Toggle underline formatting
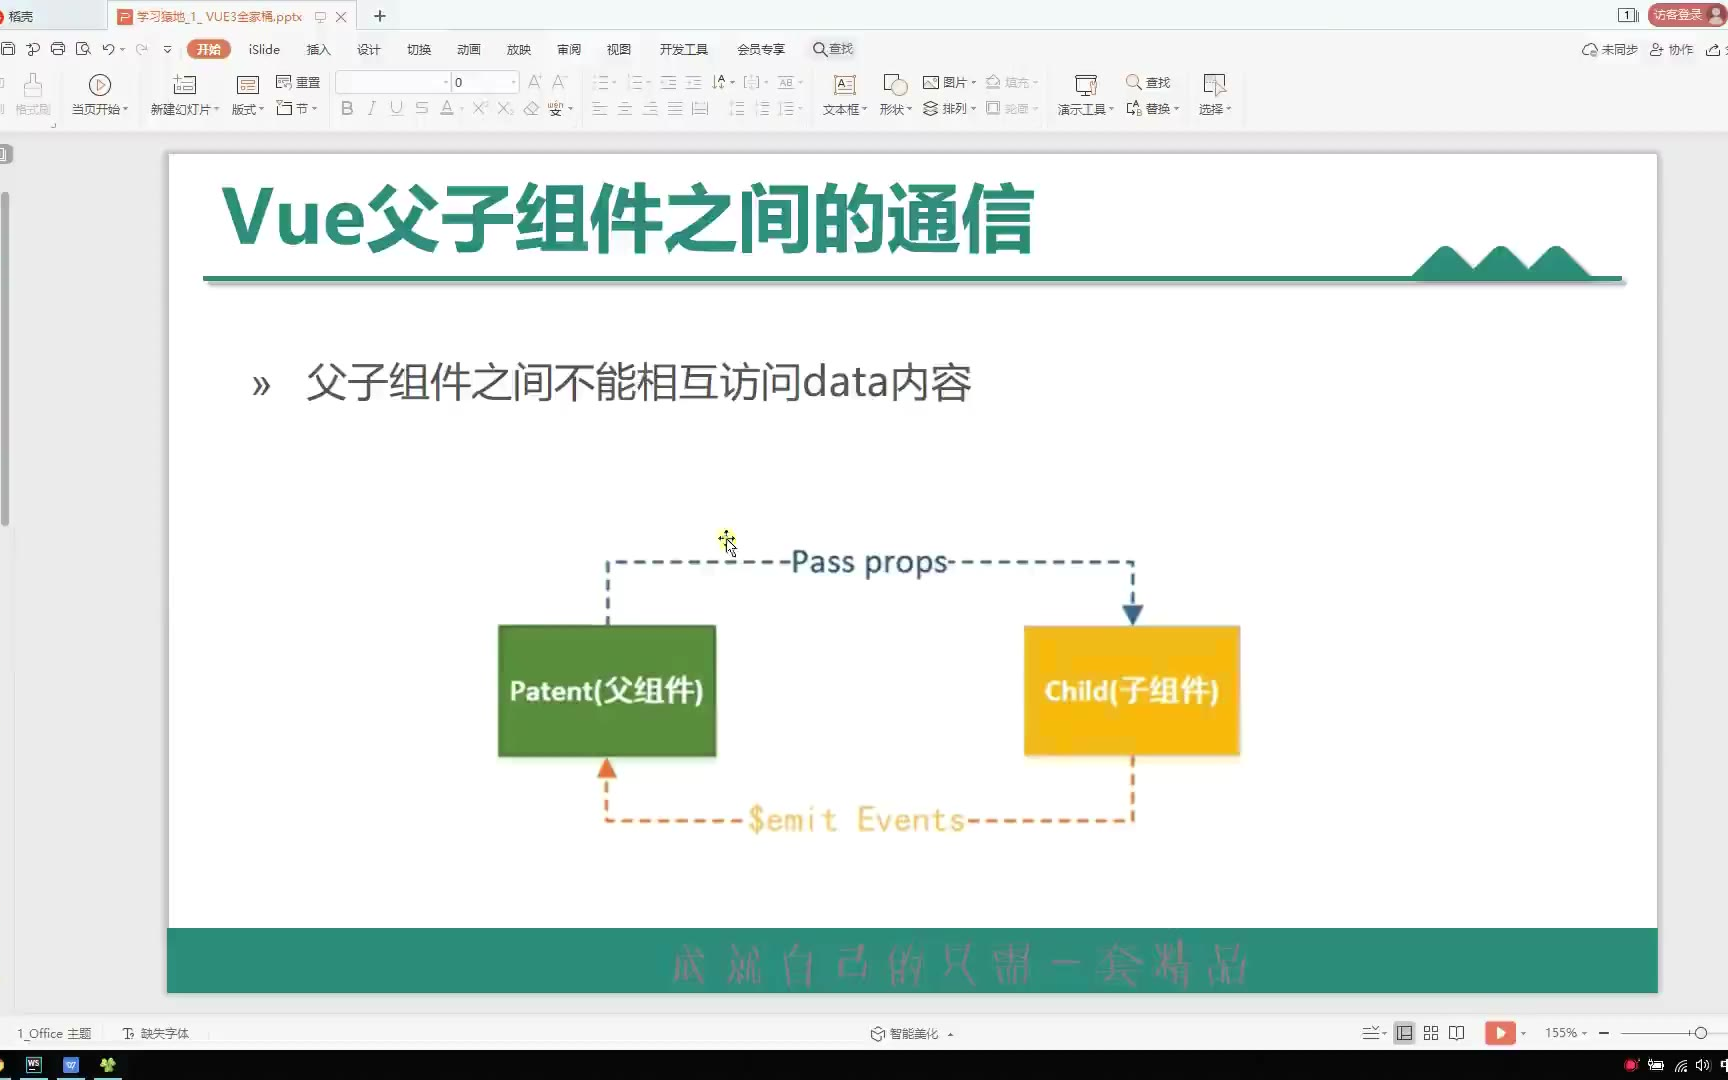Screen dimensions: 1728x1080 (397, 108)
